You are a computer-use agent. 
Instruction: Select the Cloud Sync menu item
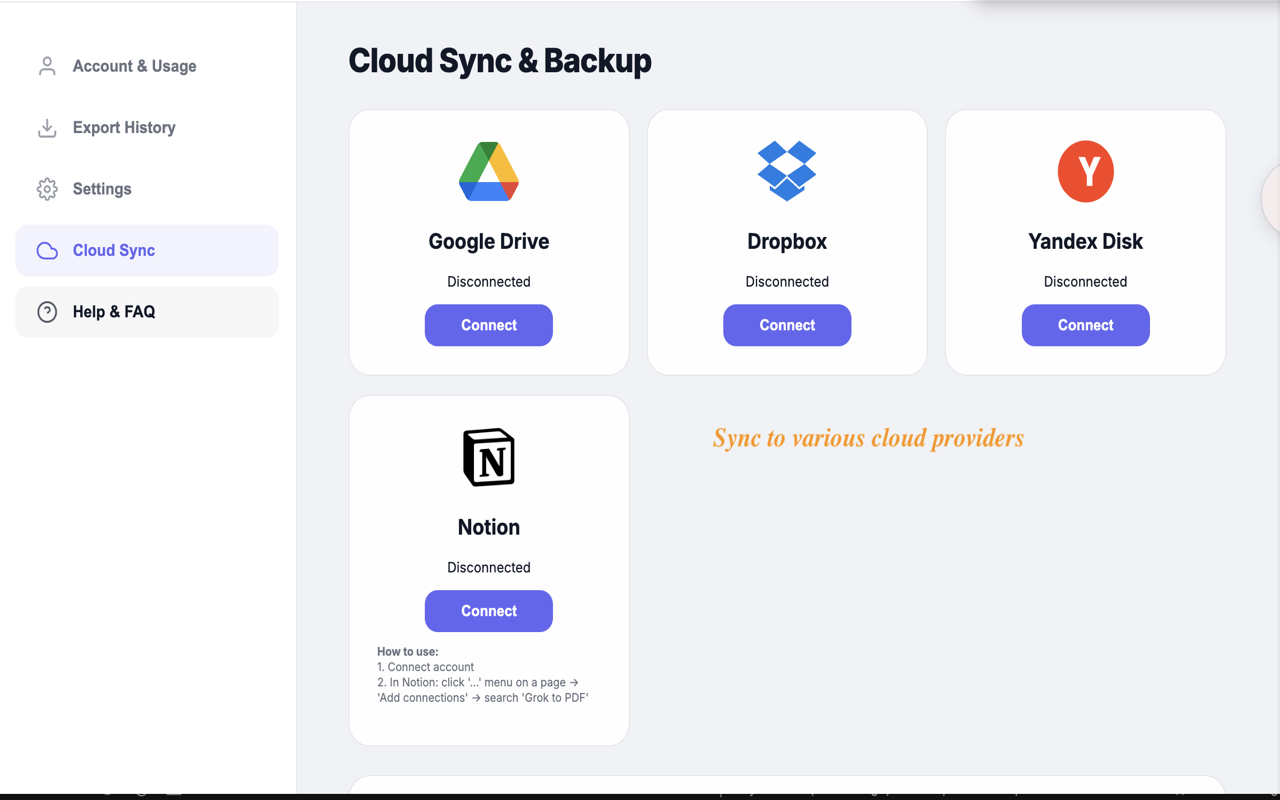click(x=147, y=251)
